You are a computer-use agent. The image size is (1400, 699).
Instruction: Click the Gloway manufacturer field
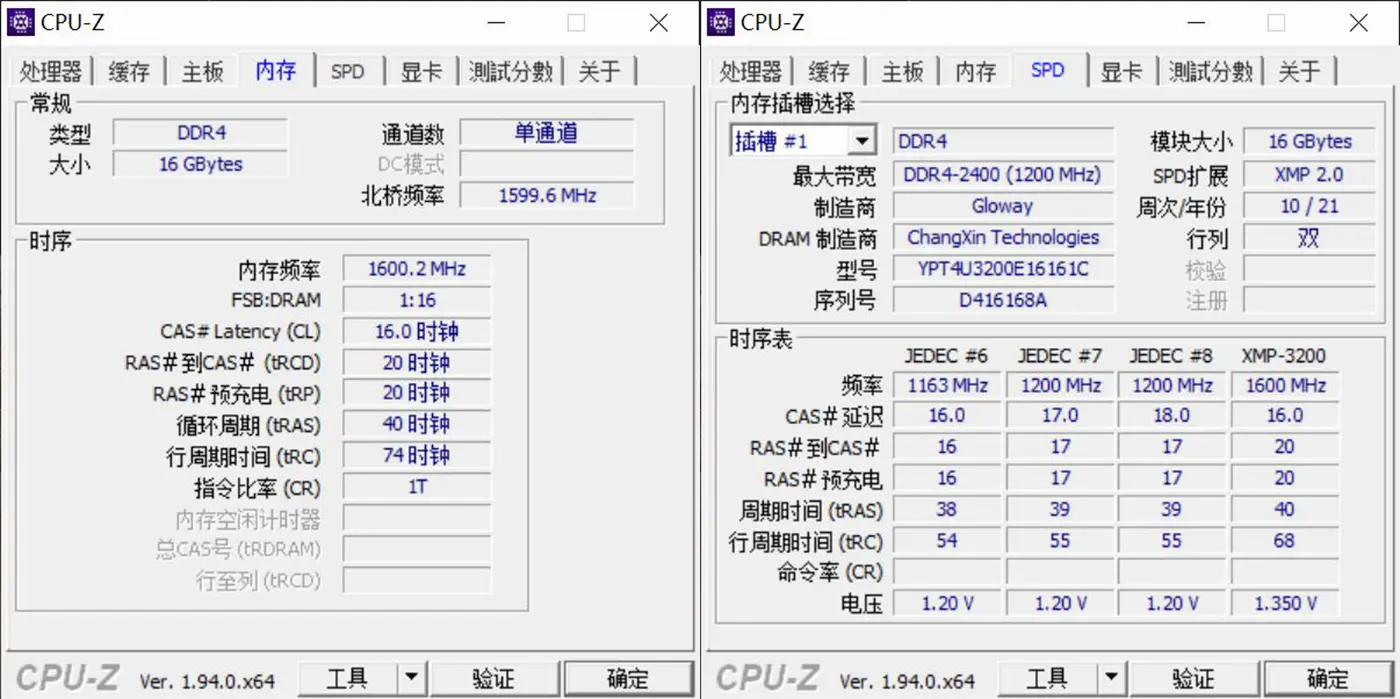(x=1003, y=206)
